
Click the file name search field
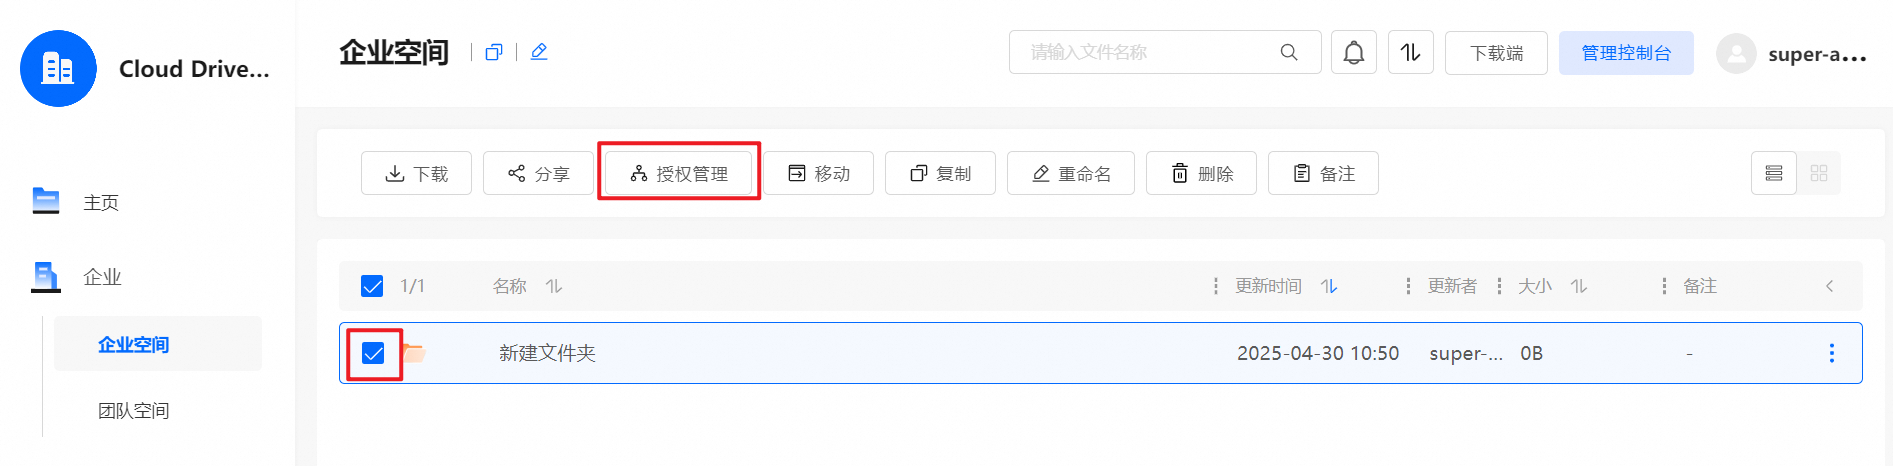pyautogui.click(x=1165, y=52)
